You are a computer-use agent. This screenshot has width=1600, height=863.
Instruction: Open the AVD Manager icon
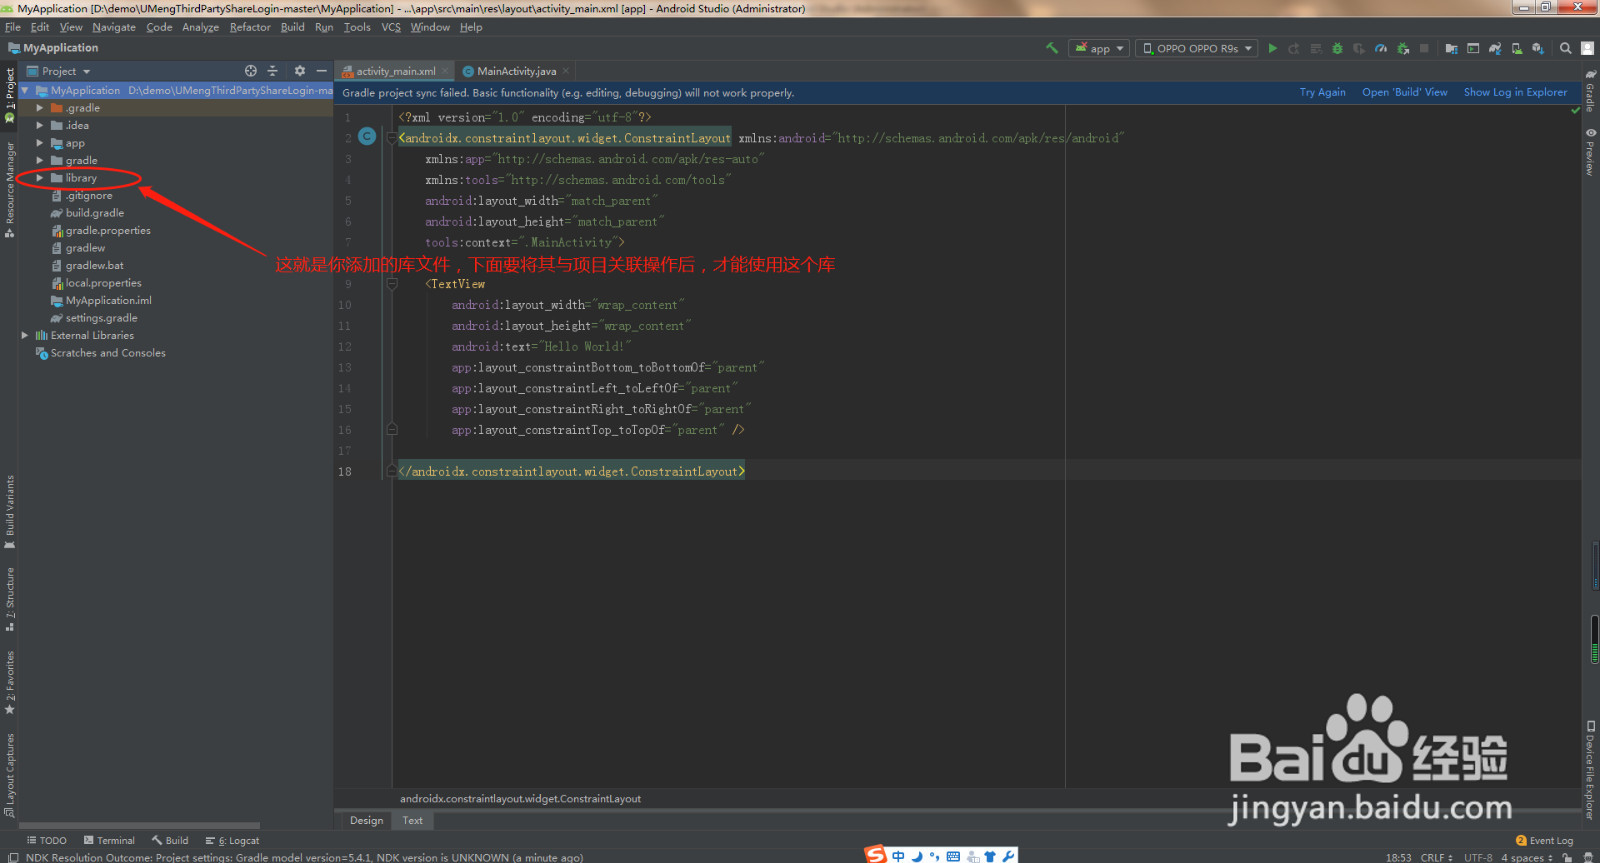(1517, 48)
